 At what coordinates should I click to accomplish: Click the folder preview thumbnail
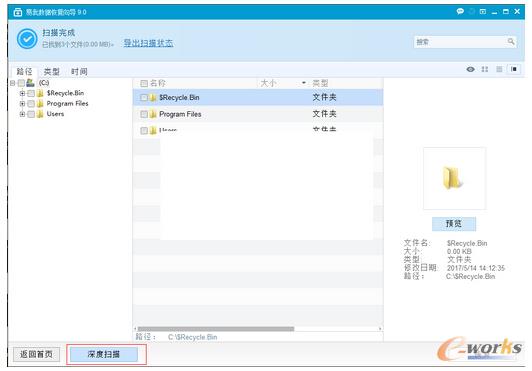[454, 178]
